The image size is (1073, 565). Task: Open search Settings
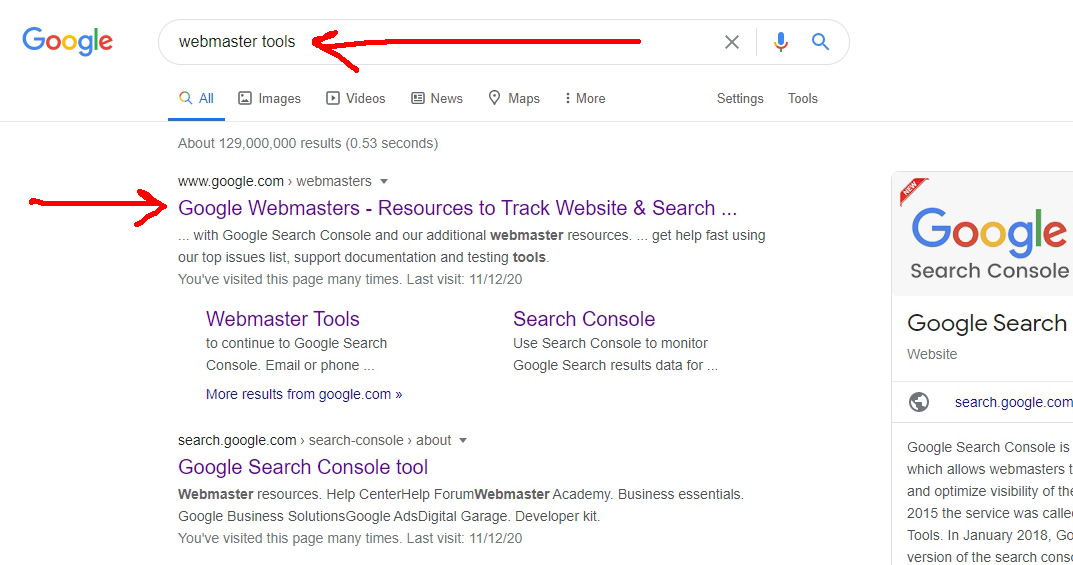point(740,98)
